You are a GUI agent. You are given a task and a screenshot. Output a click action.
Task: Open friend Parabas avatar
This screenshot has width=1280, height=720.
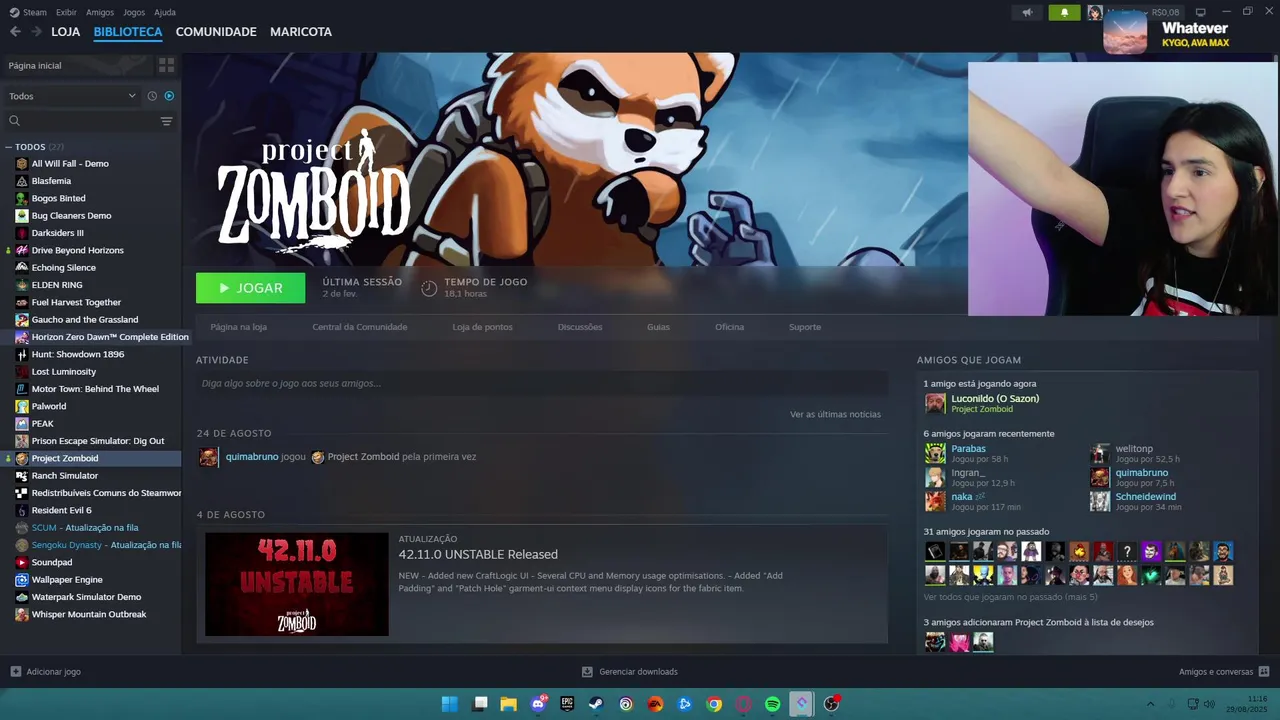[x=935, y=453]
